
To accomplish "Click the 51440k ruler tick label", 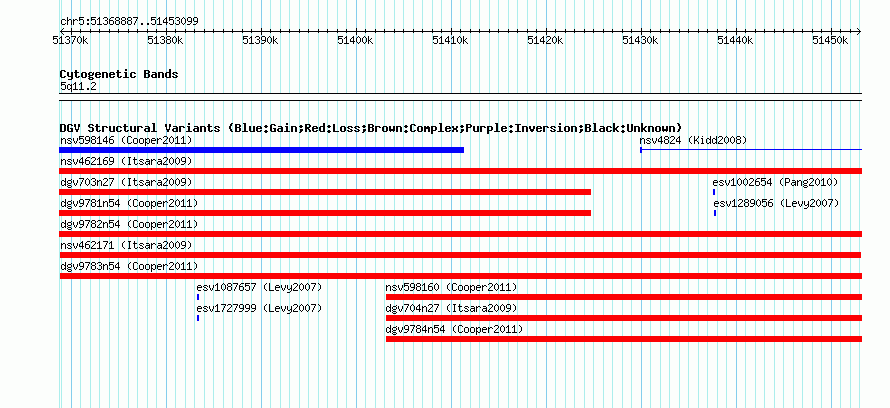I will pos(737,40).
